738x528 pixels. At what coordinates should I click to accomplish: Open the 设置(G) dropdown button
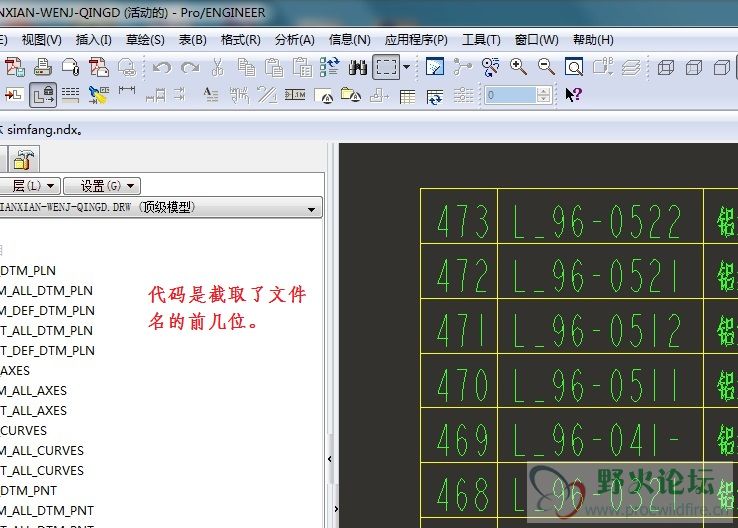102,186
